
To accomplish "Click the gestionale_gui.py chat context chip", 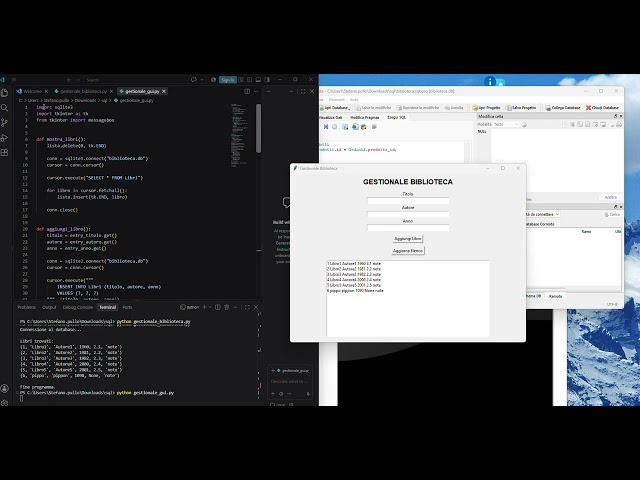I will point(293,371).
